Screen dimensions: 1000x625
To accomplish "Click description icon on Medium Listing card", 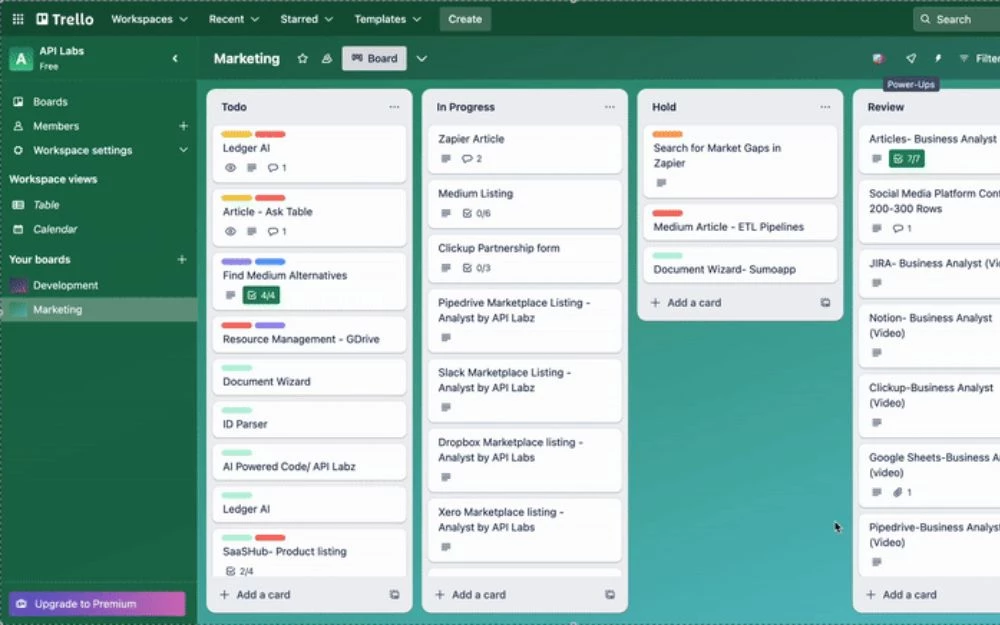I will (446, 214).
